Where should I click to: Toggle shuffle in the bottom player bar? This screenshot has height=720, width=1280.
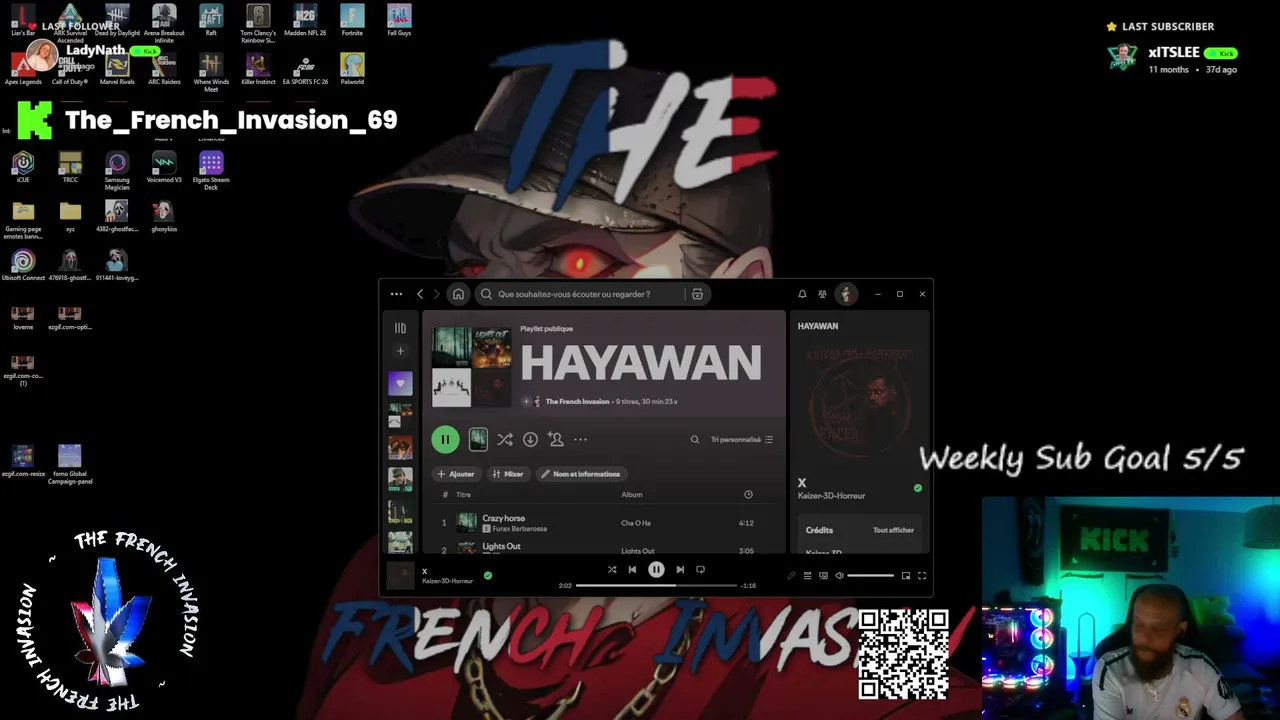tap(612, 570)
